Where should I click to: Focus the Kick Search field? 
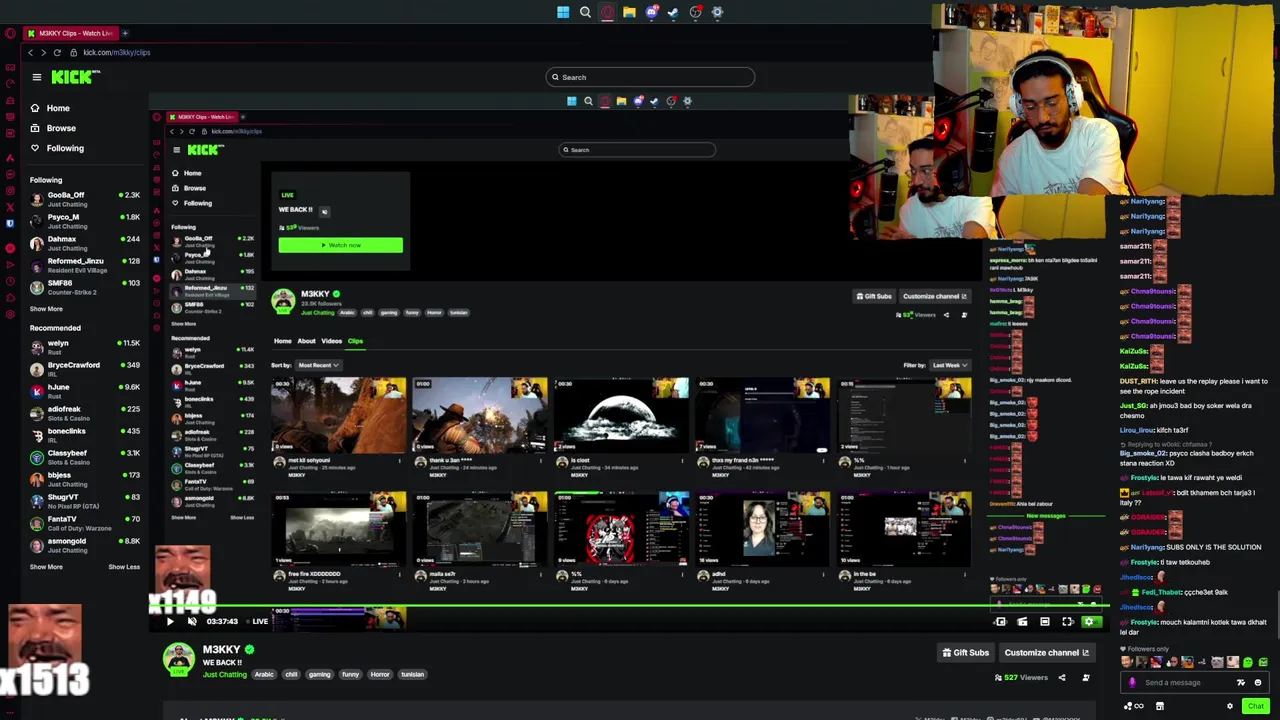coord(650,77)
